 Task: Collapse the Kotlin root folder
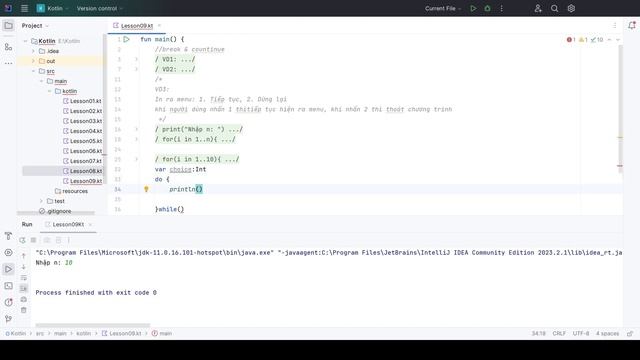click(x=25, y=41)
